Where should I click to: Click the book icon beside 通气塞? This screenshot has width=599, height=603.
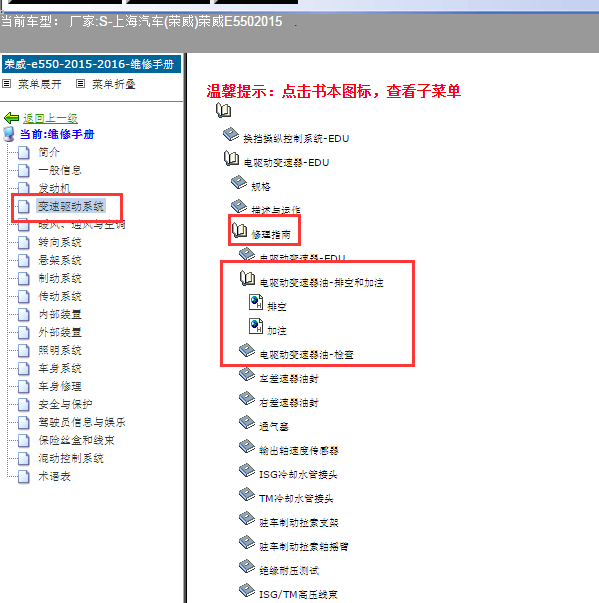[x=247, y=422]
